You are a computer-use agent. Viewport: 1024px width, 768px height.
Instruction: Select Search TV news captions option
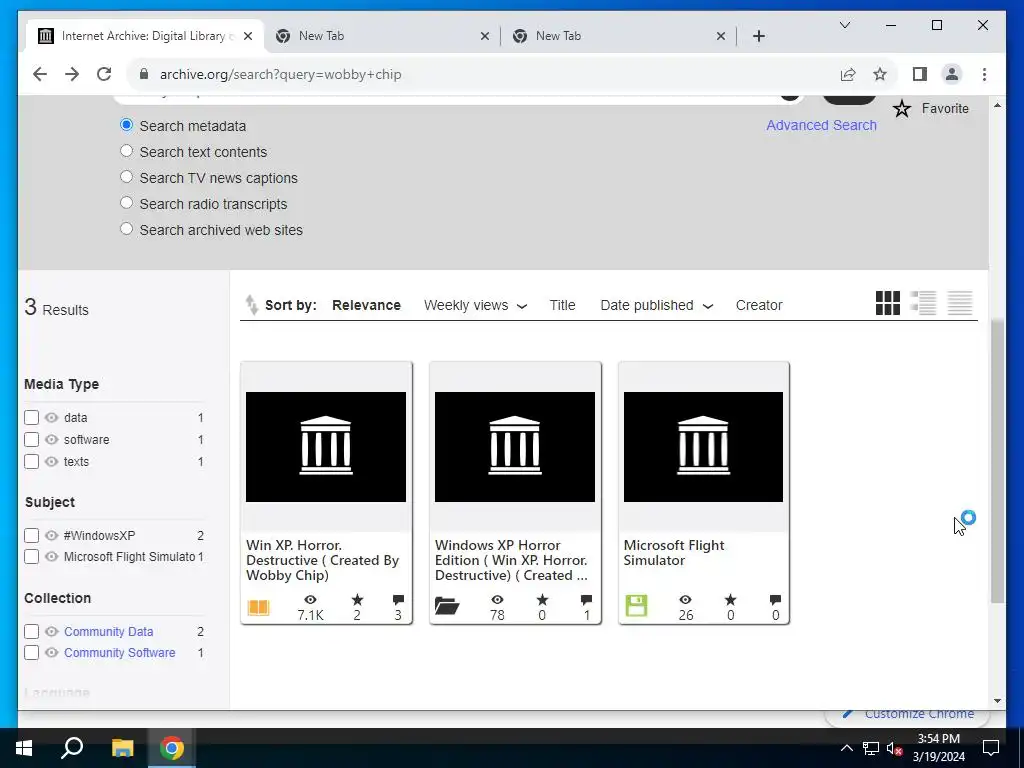pyautogui.click(x=126, y=177)
